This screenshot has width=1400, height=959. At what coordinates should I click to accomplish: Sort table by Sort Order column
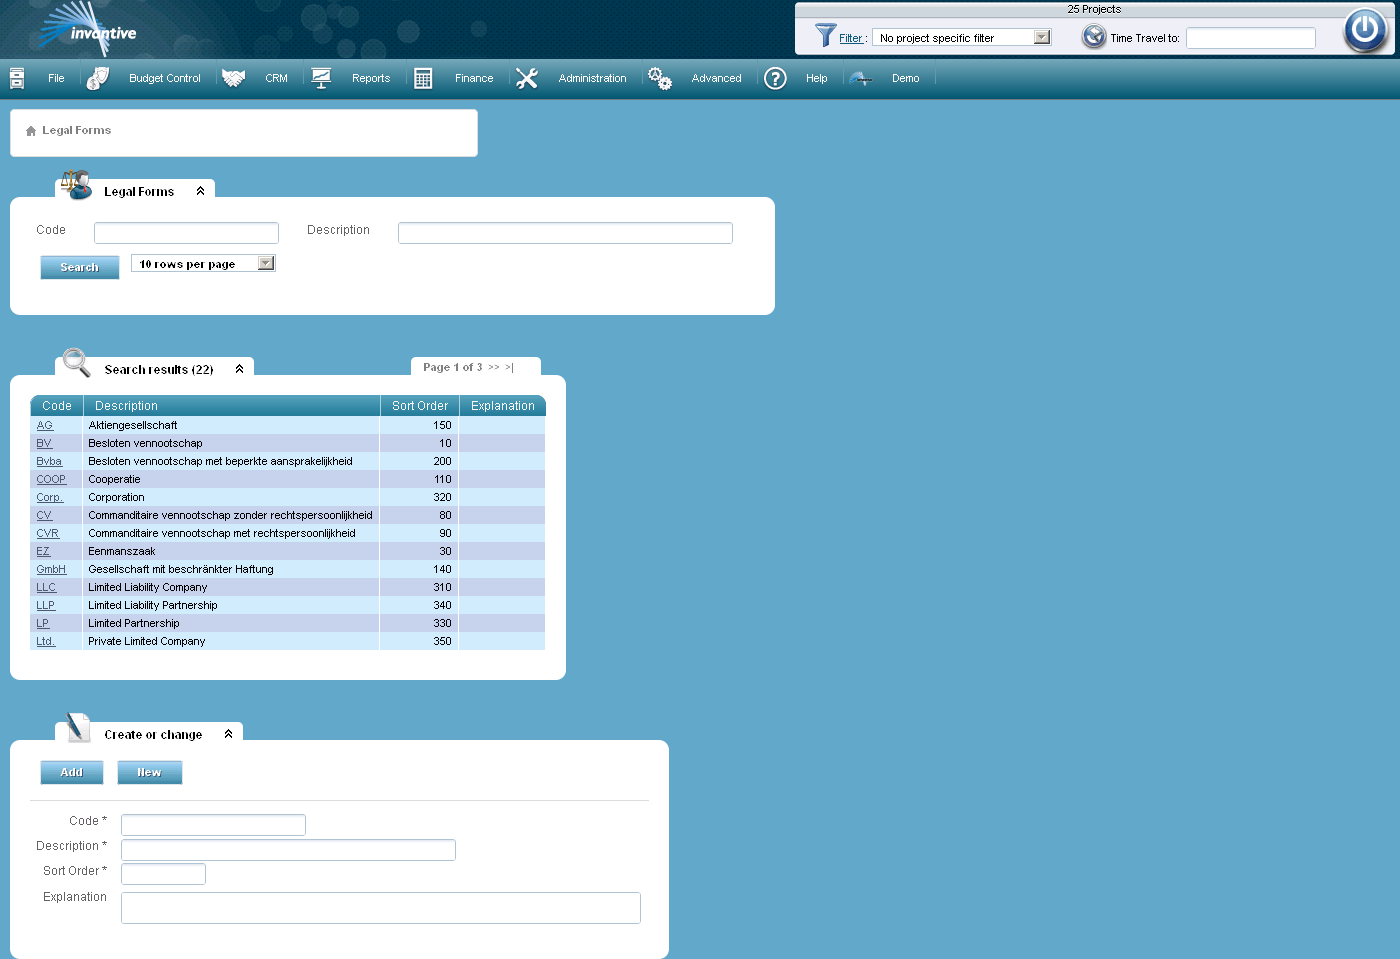pyautogui.click(x=420, y=406)
